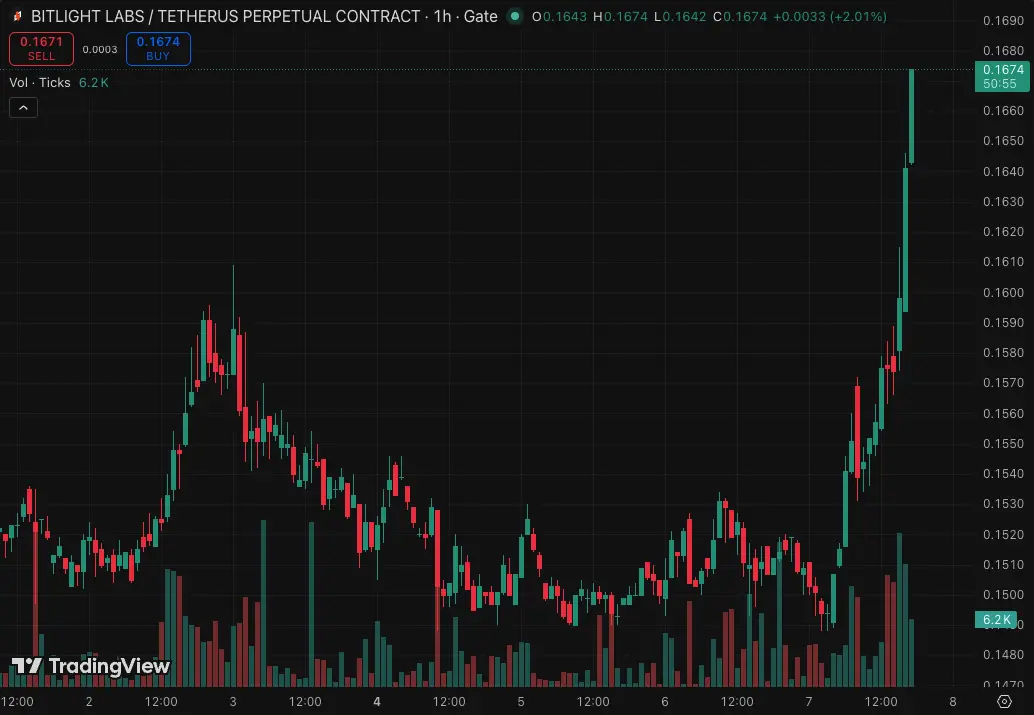Image resolution: width=1034 pixels, height=715 pixels.
Task: Click date label 3 on time axis
Action: point(233,702)
